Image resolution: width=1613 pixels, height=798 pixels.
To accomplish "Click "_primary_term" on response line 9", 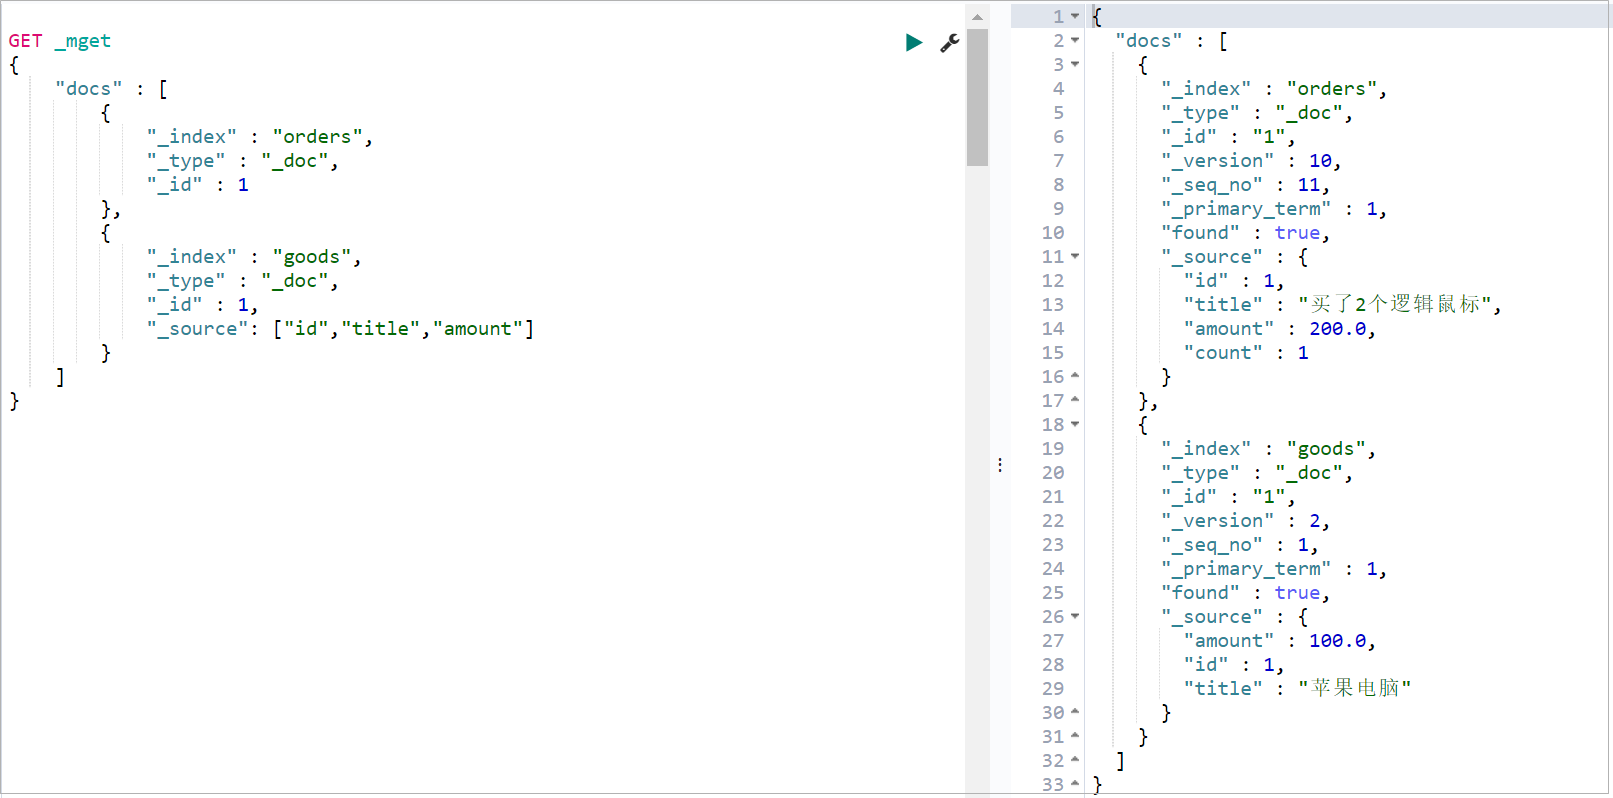I will [x=1246, y=209].
